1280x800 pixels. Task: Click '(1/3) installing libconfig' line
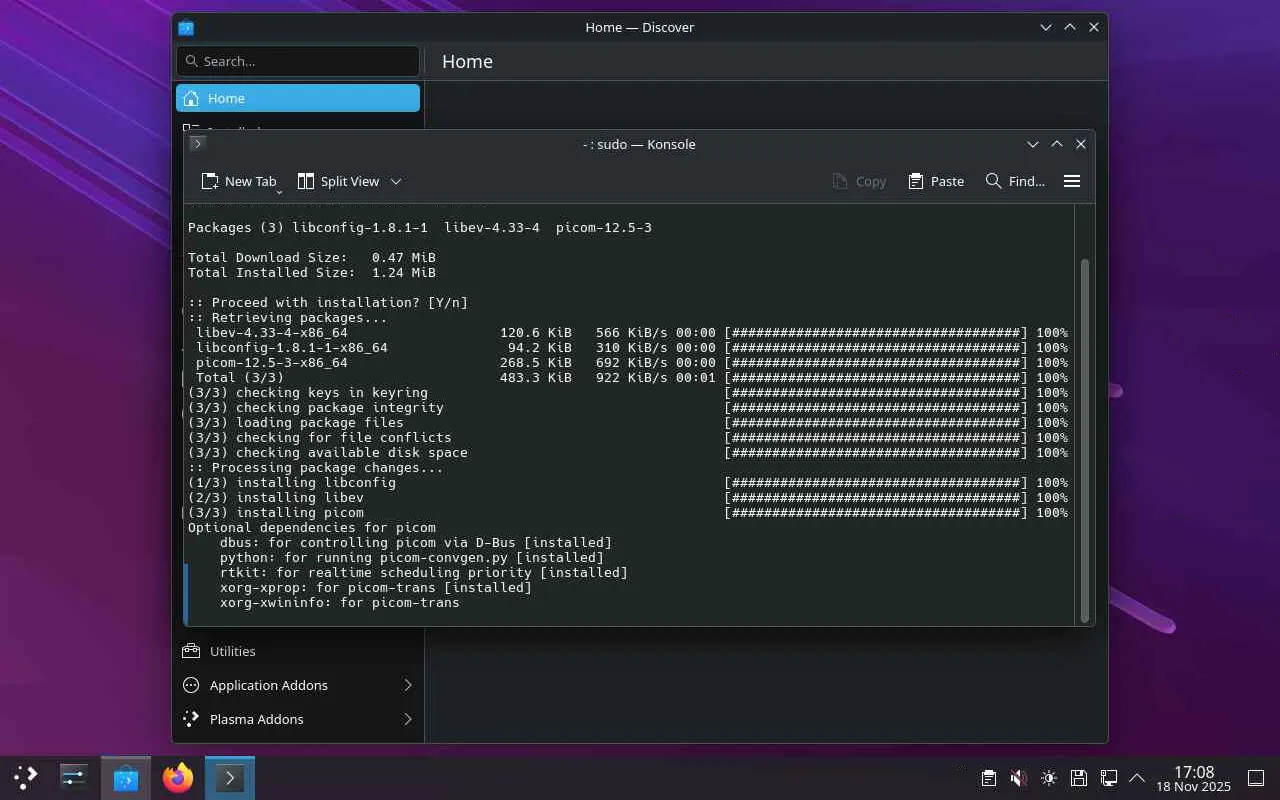(628, 483)
